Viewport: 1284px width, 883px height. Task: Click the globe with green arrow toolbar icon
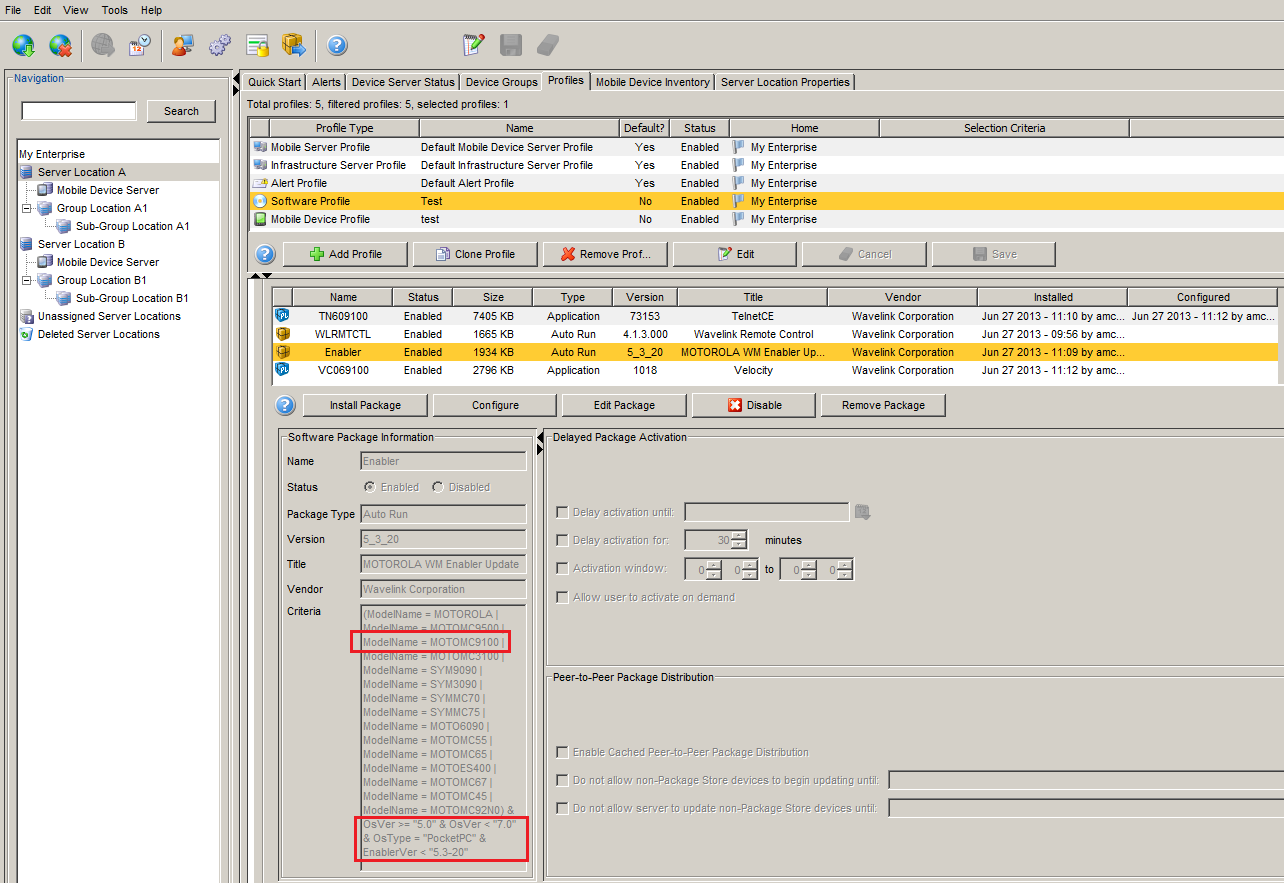click(24, 45)
